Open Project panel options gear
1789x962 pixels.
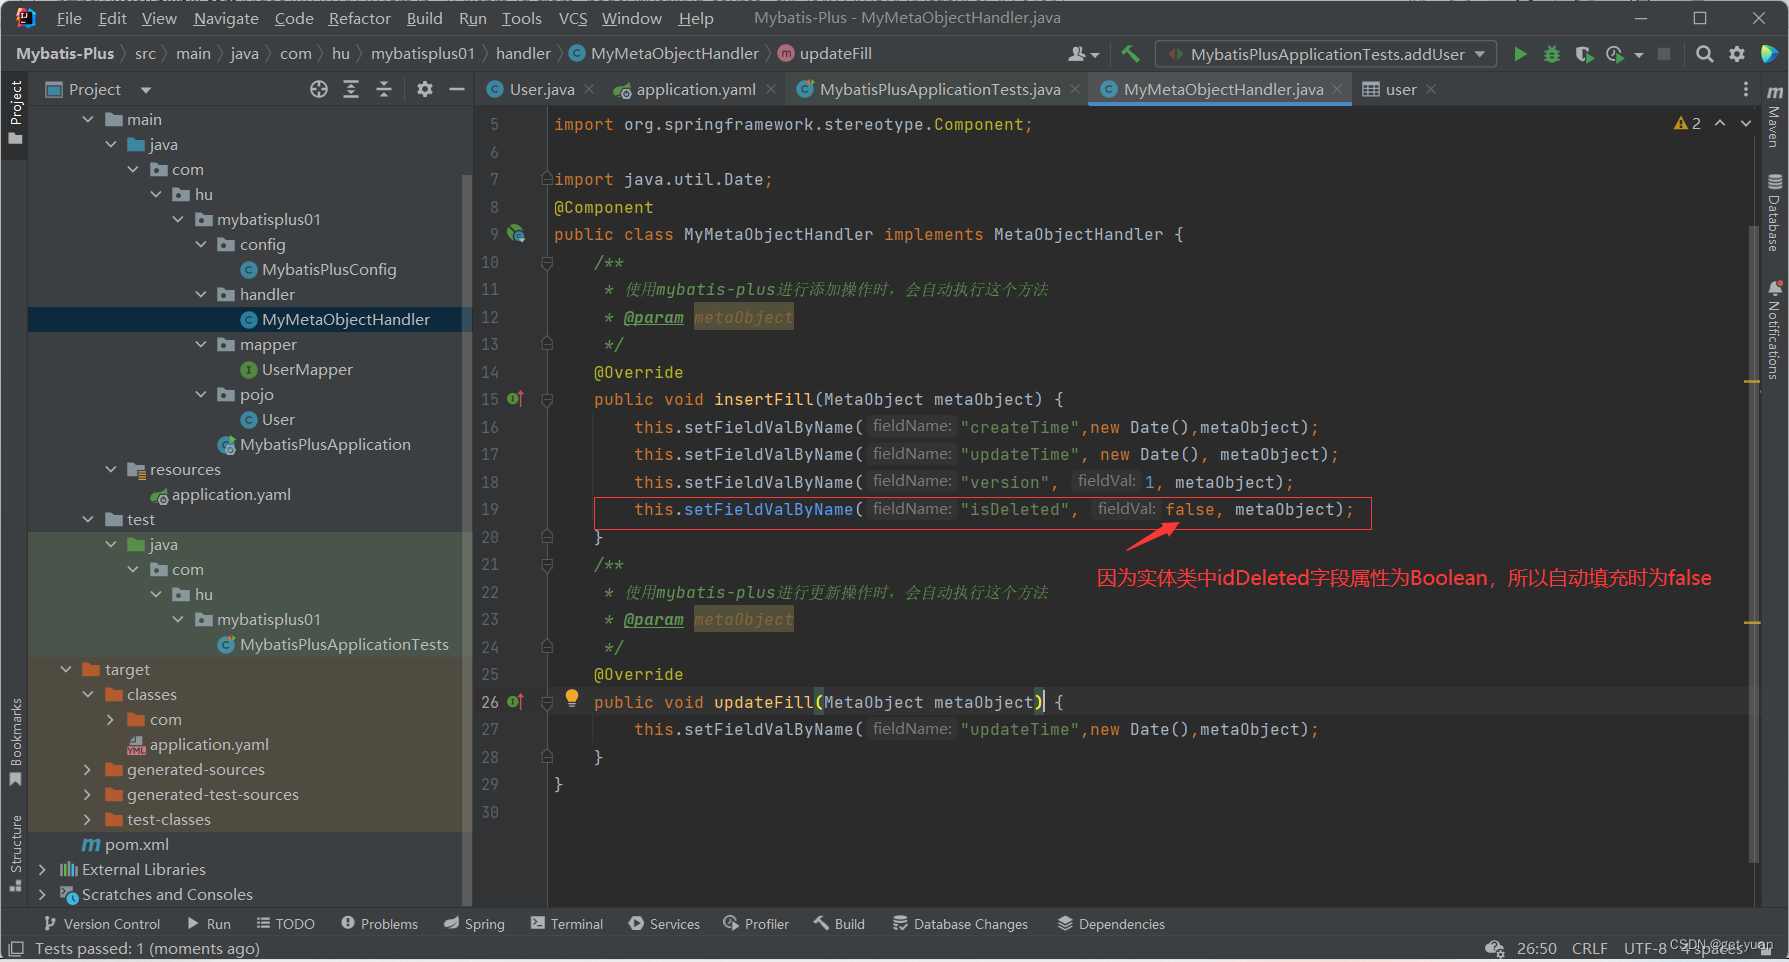[x=425, y=89]
